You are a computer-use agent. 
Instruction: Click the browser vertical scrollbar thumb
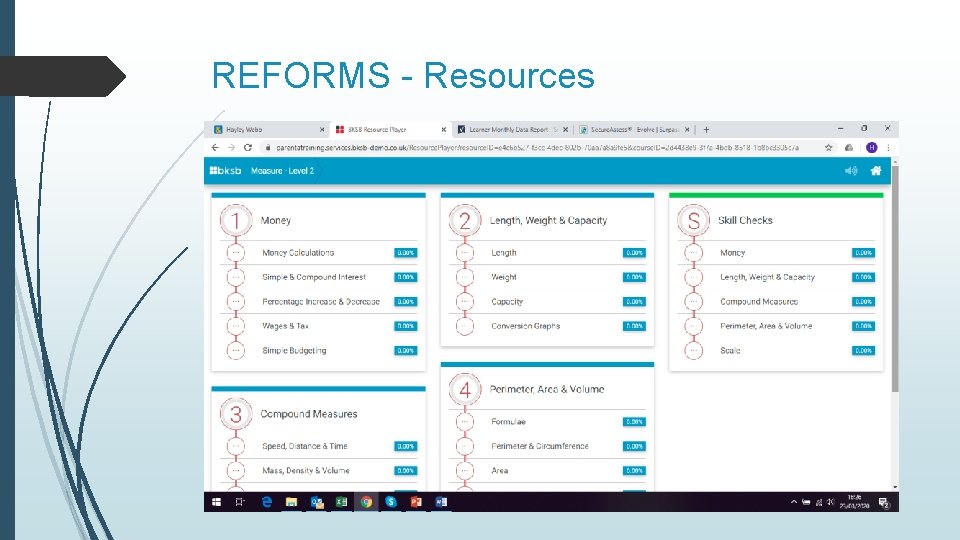tap(895, 279)
